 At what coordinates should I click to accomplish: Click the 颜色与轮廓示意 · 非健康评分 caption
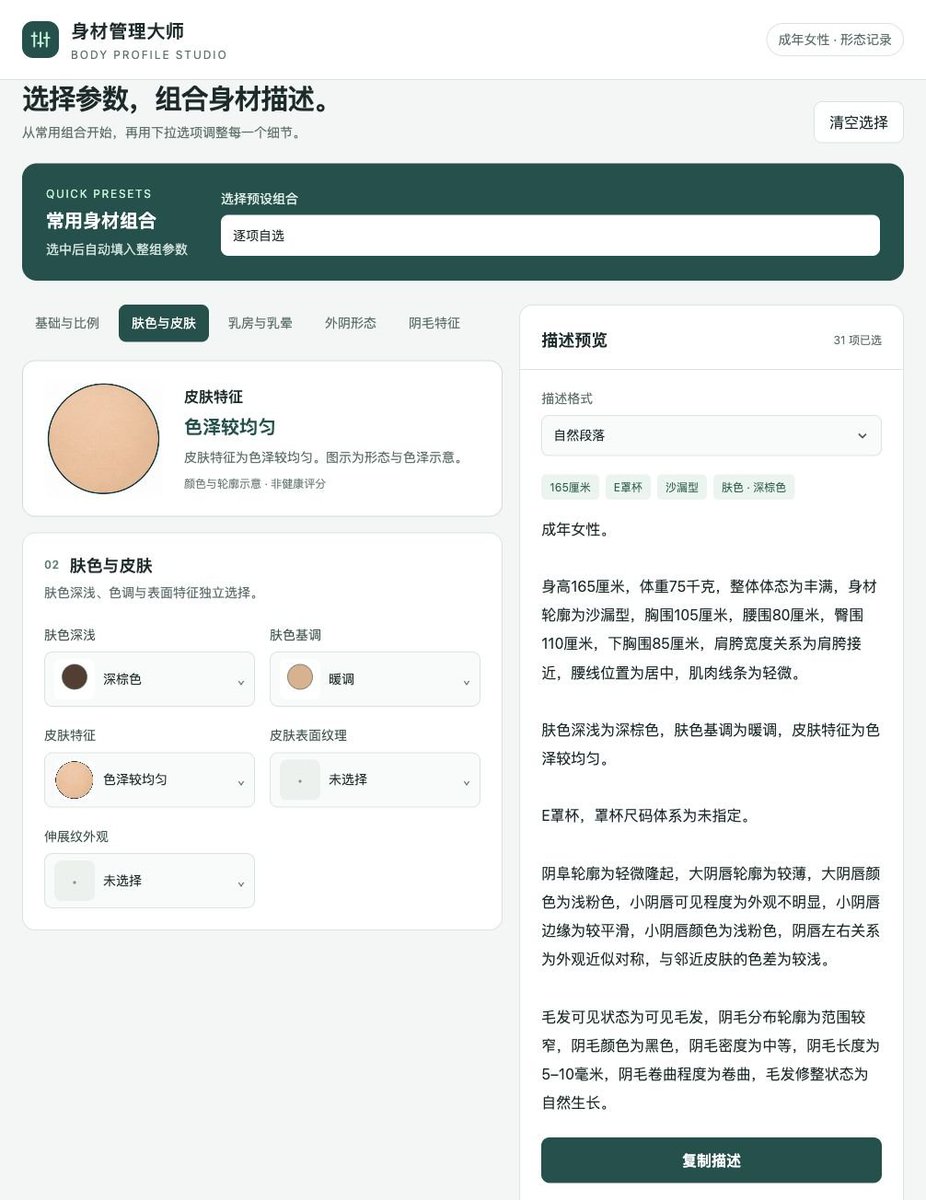coord(255,484)
